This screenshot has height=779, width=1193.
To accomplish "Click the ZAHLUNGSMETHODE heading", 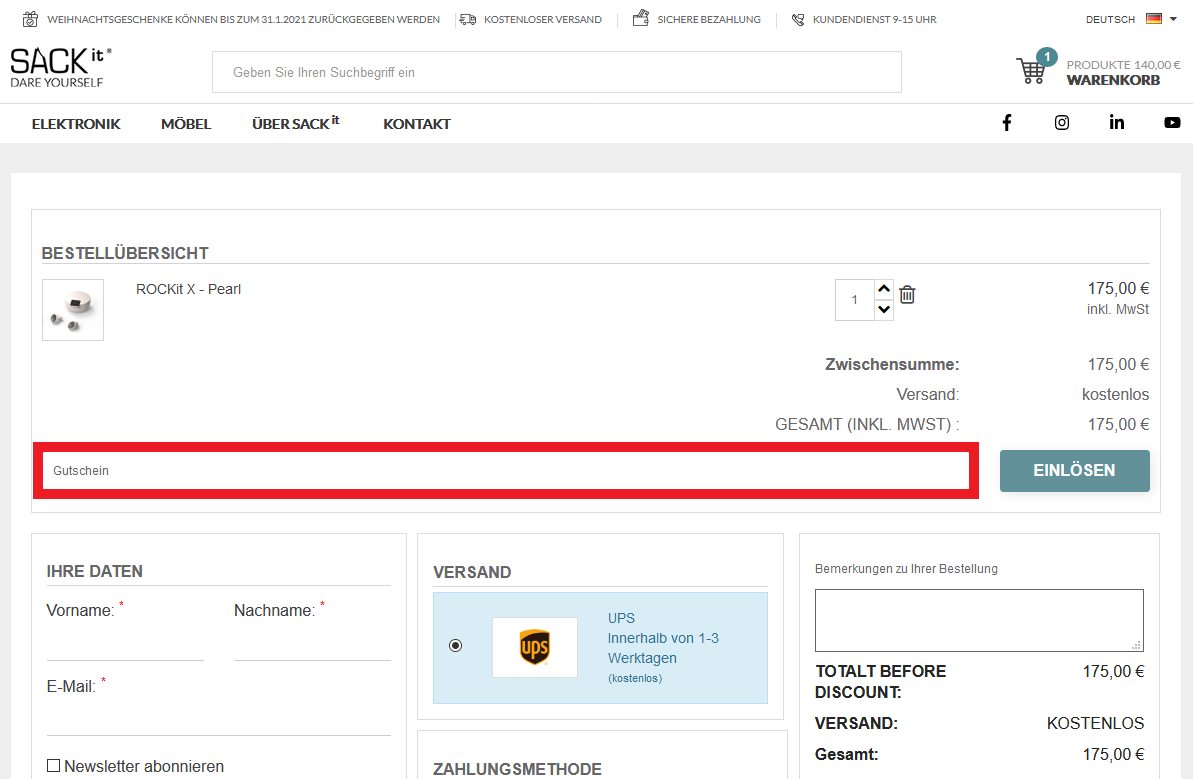I will (517, 769).
